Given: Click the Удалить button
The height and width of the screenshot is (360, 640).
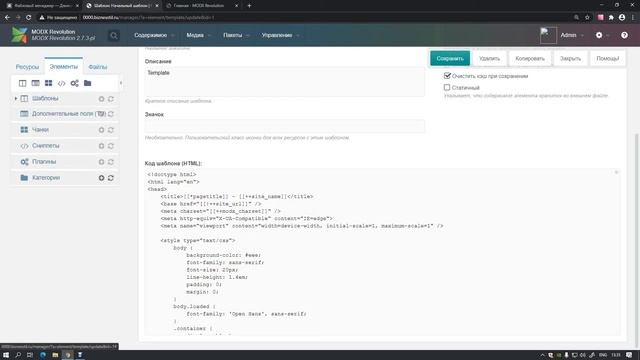Looking at the screenshot, I should (489, 58).
